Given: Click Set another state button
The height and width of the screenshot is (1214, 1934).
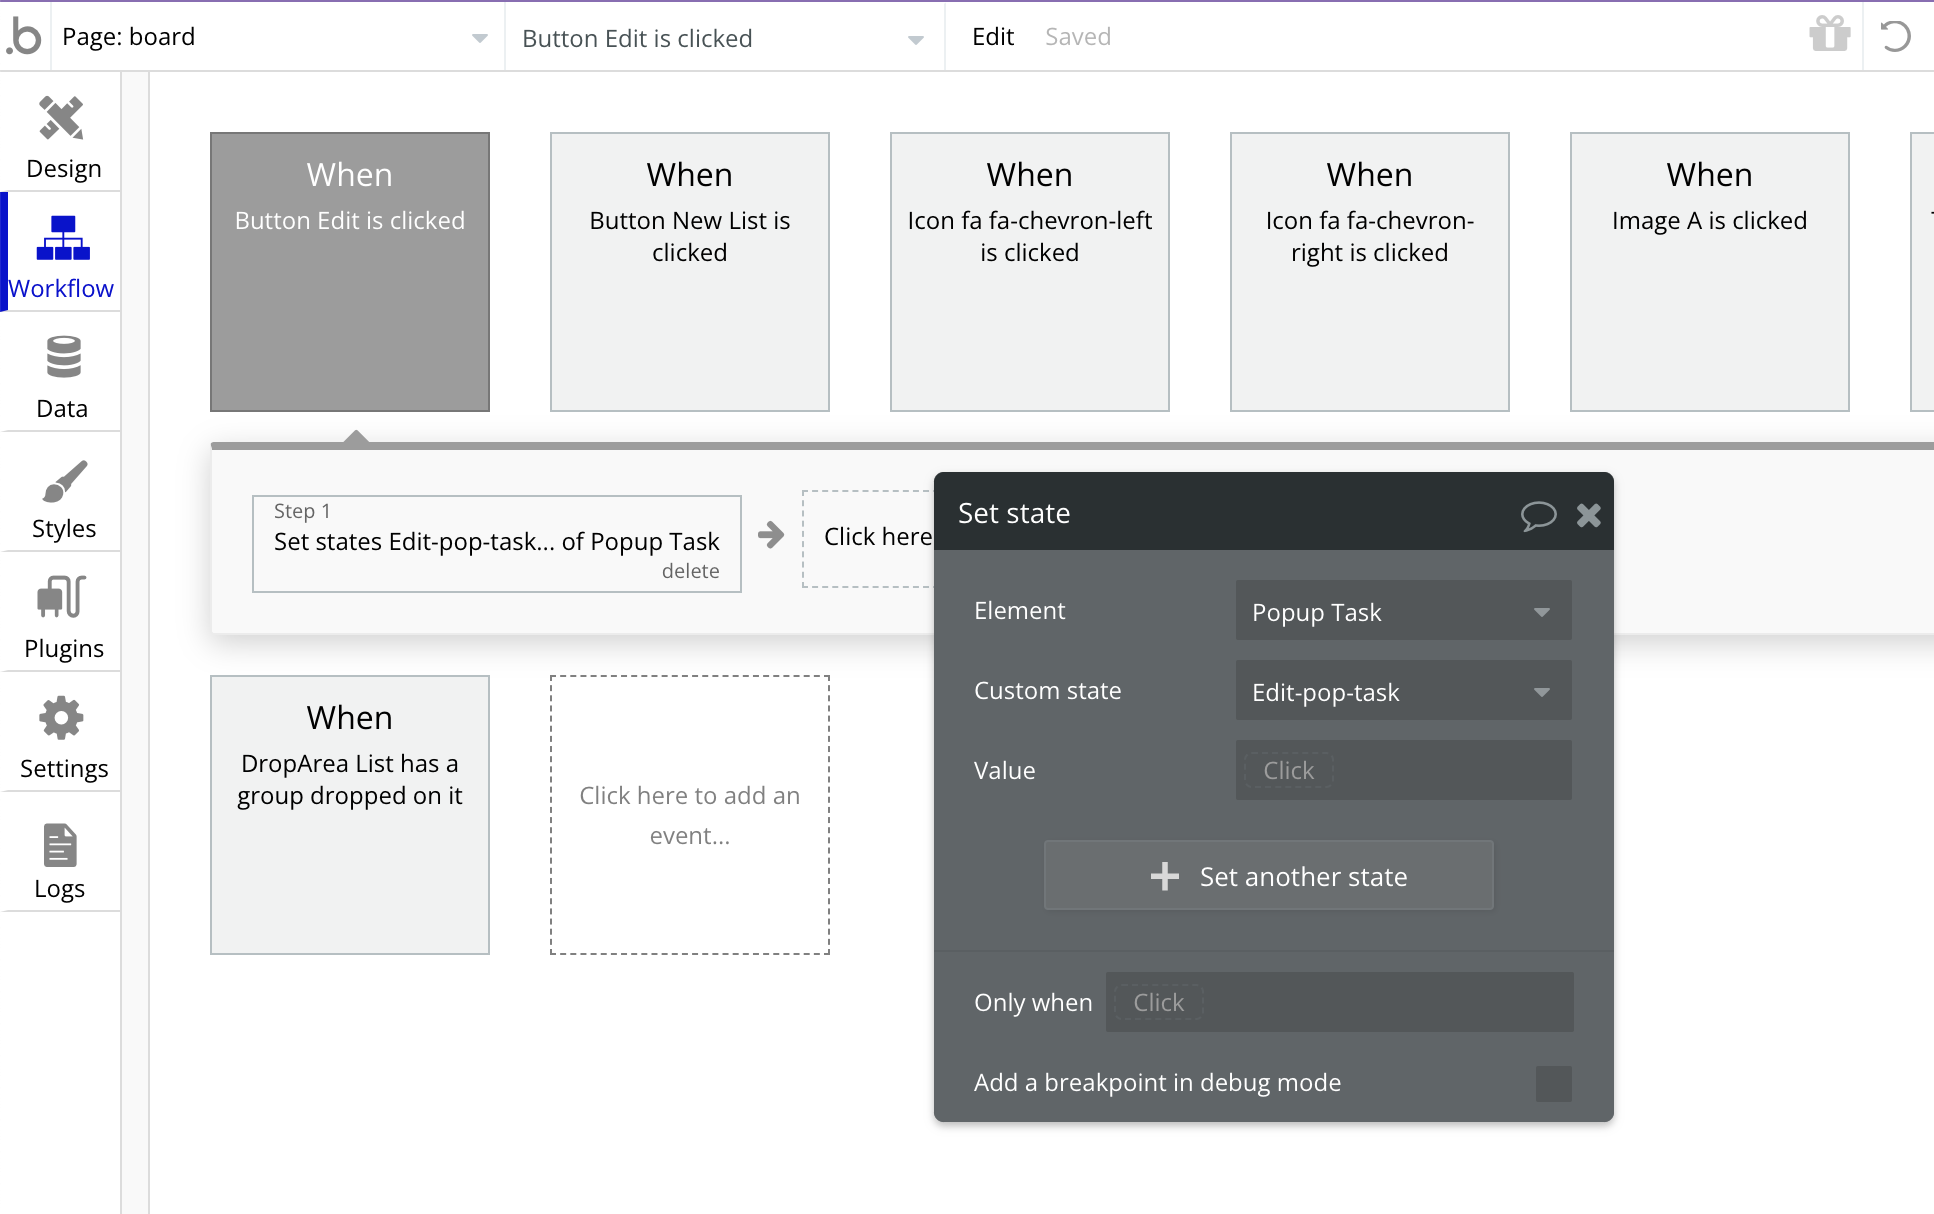Looking at the screenshot, I should 1268,876.
